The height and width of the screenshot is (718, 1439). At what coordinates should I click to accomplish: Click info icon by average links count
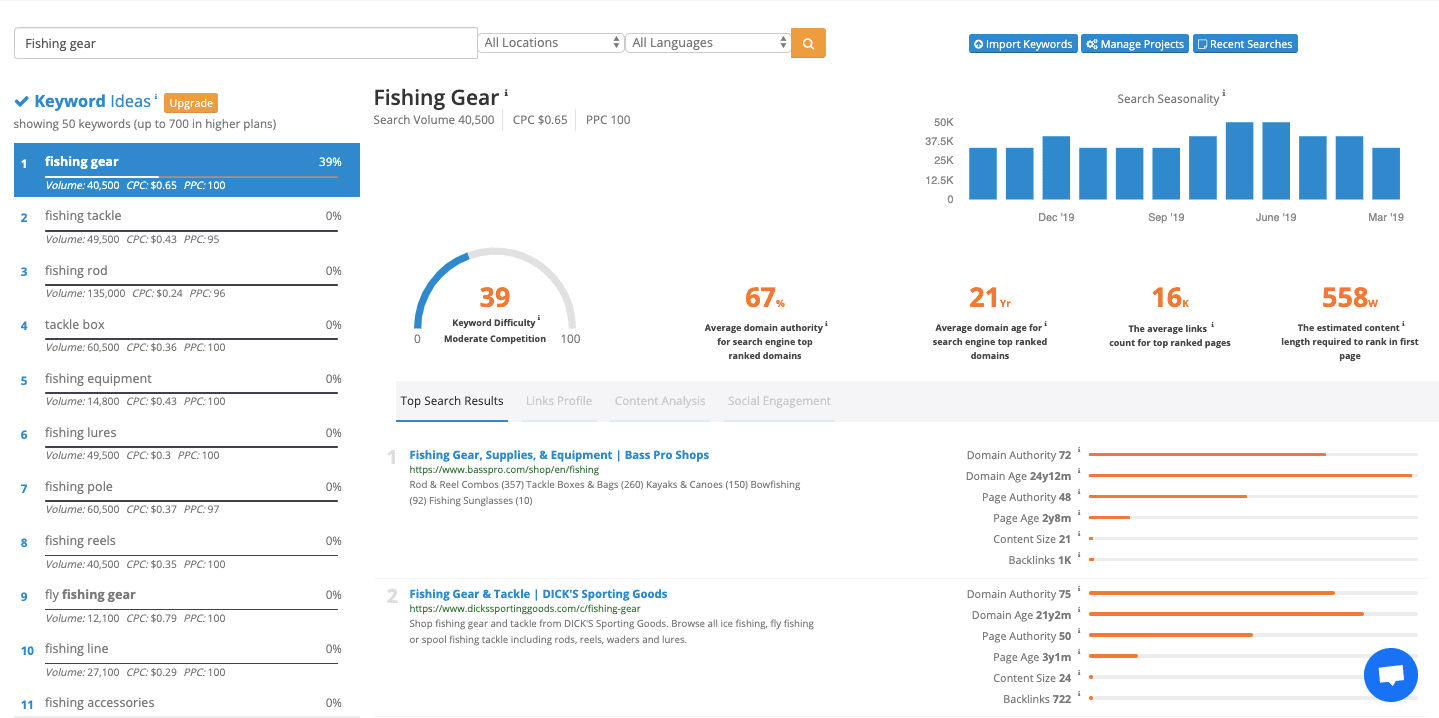pos(1213,325)
